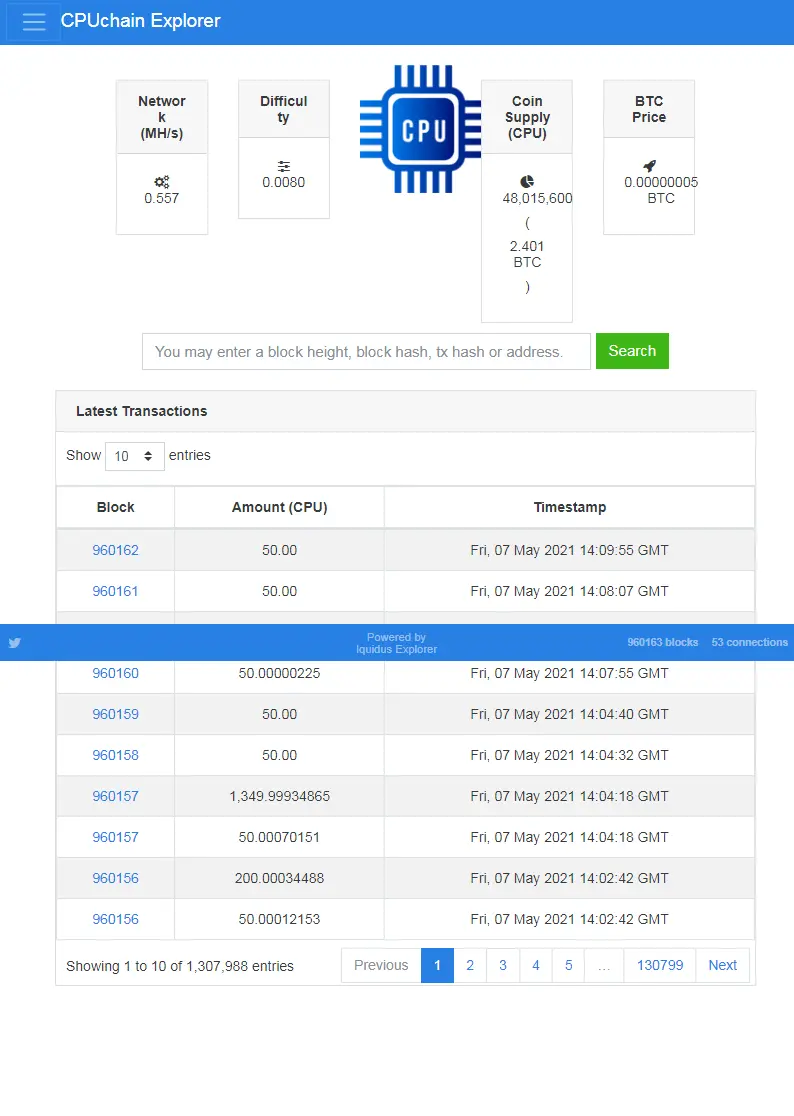This screenshot has height=1116, width=794.
Task: Go to pagination page 4
Action: [x=536, y=966]
